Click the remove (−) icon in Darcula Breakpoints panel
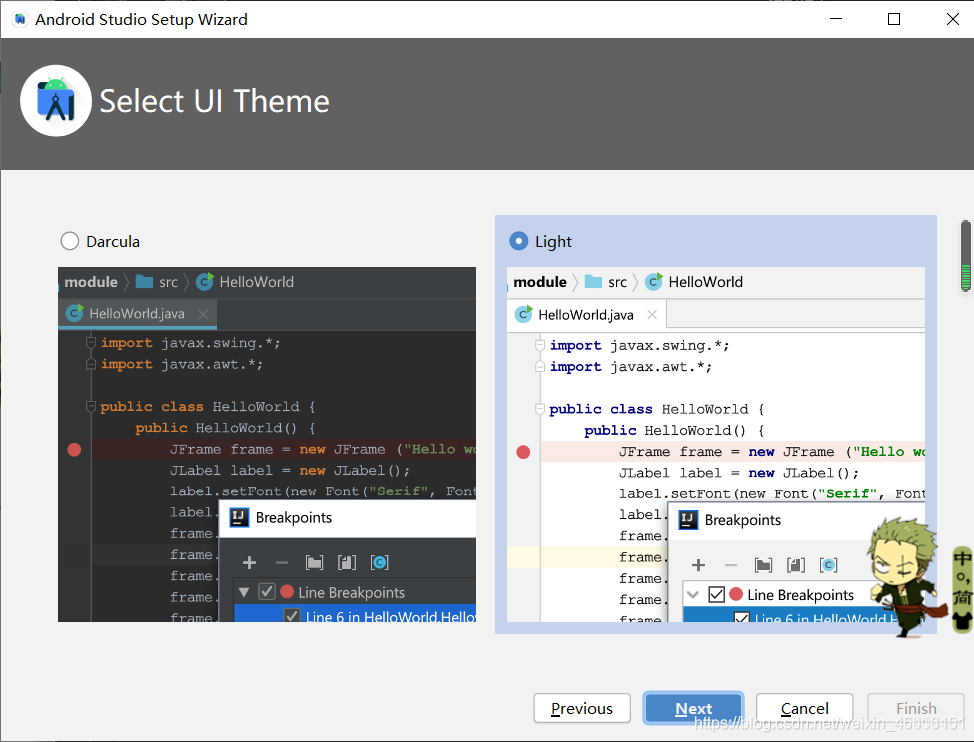The image size is (974, 742). click(282, 563)
